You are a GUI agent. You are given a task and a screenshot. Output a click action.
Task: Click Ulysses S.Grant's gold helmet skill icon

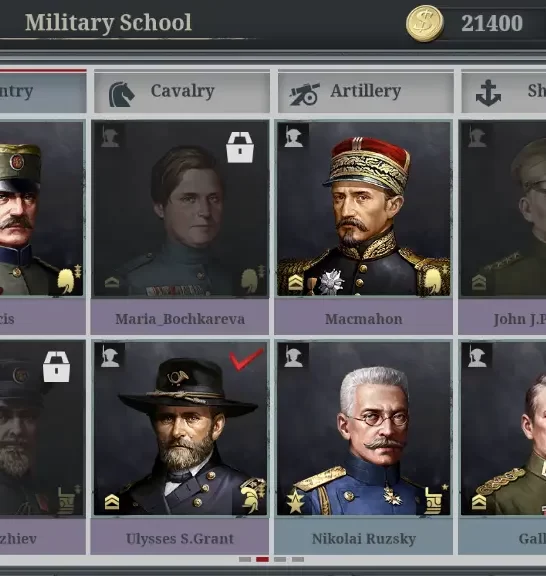click(252, 496)
